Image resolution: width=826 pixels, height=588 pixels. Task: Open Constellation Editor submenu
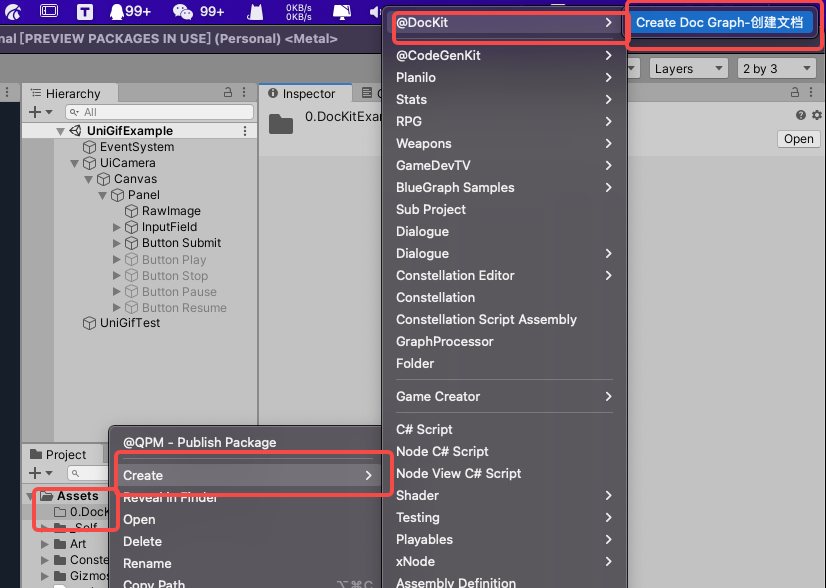(505, 276)
